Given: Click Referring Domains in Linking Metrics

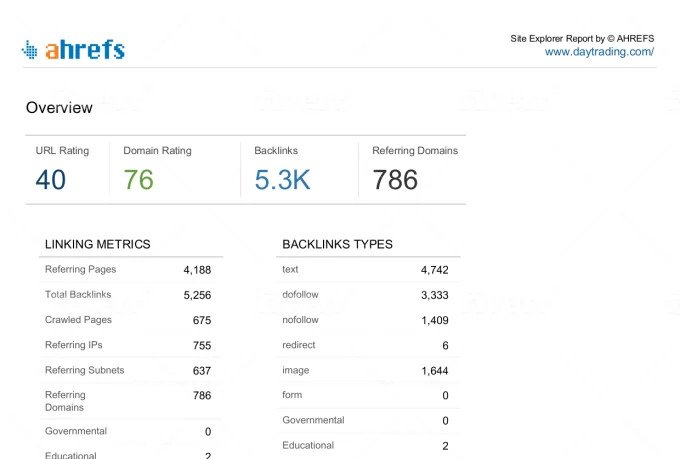Looking at the screenshot, I should [x=65, y=401].
